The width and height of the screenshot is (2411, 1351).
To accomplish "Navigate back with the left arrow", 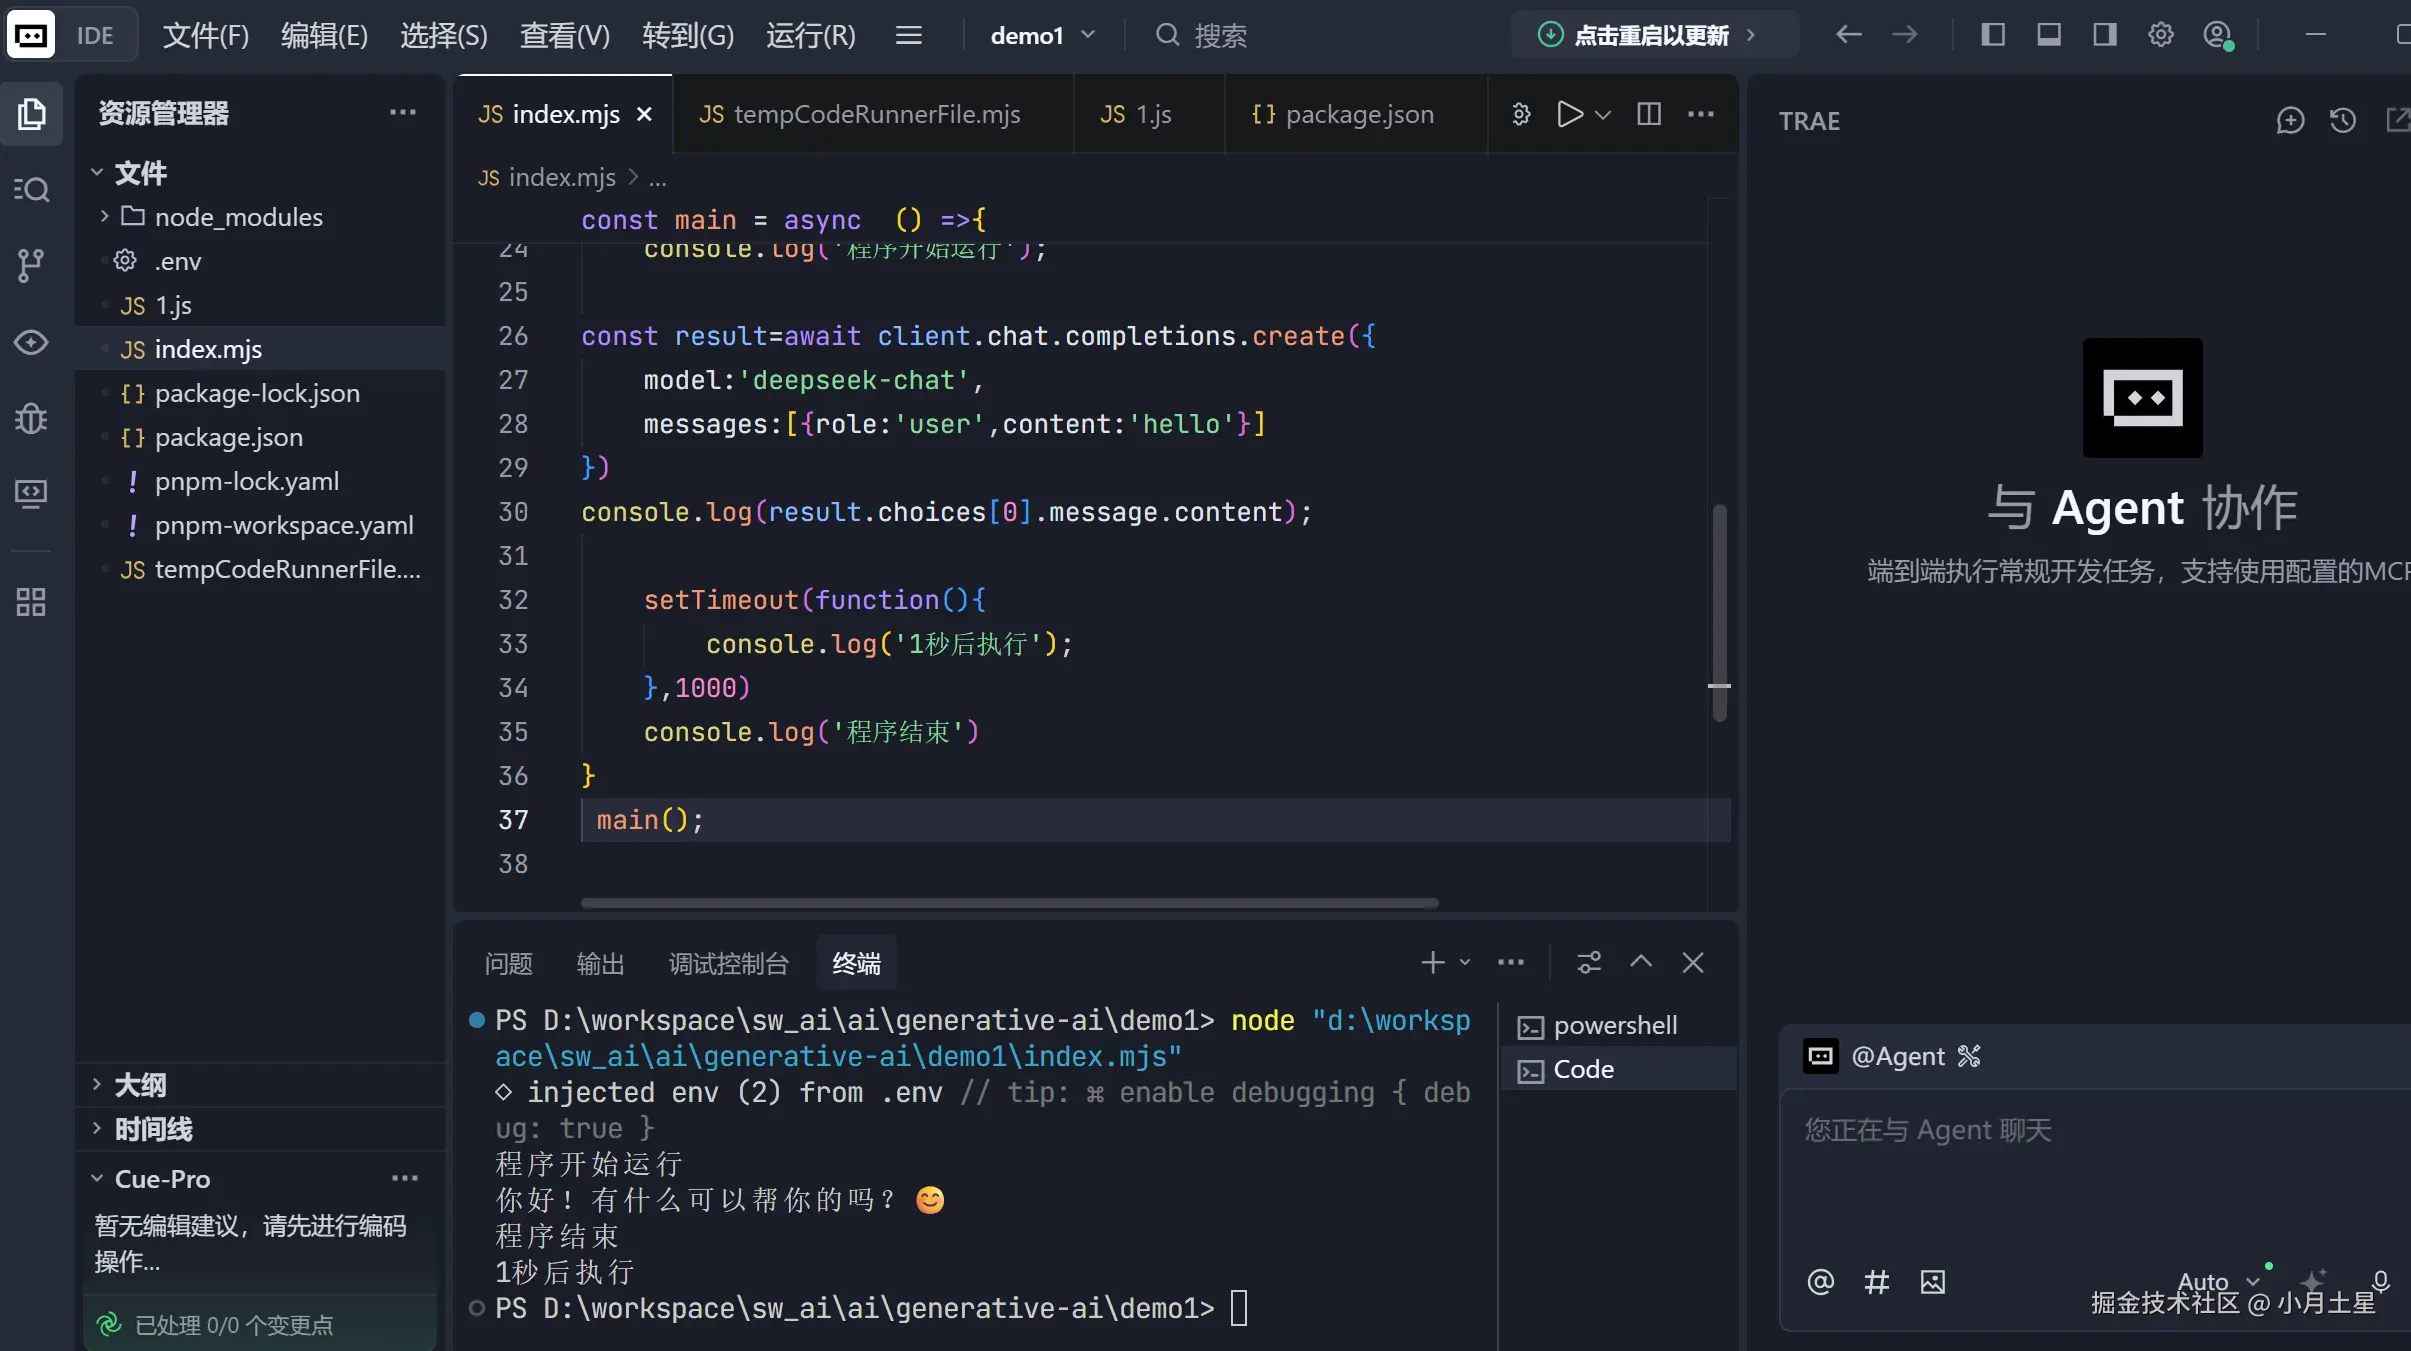I will tap(1848, 35).
